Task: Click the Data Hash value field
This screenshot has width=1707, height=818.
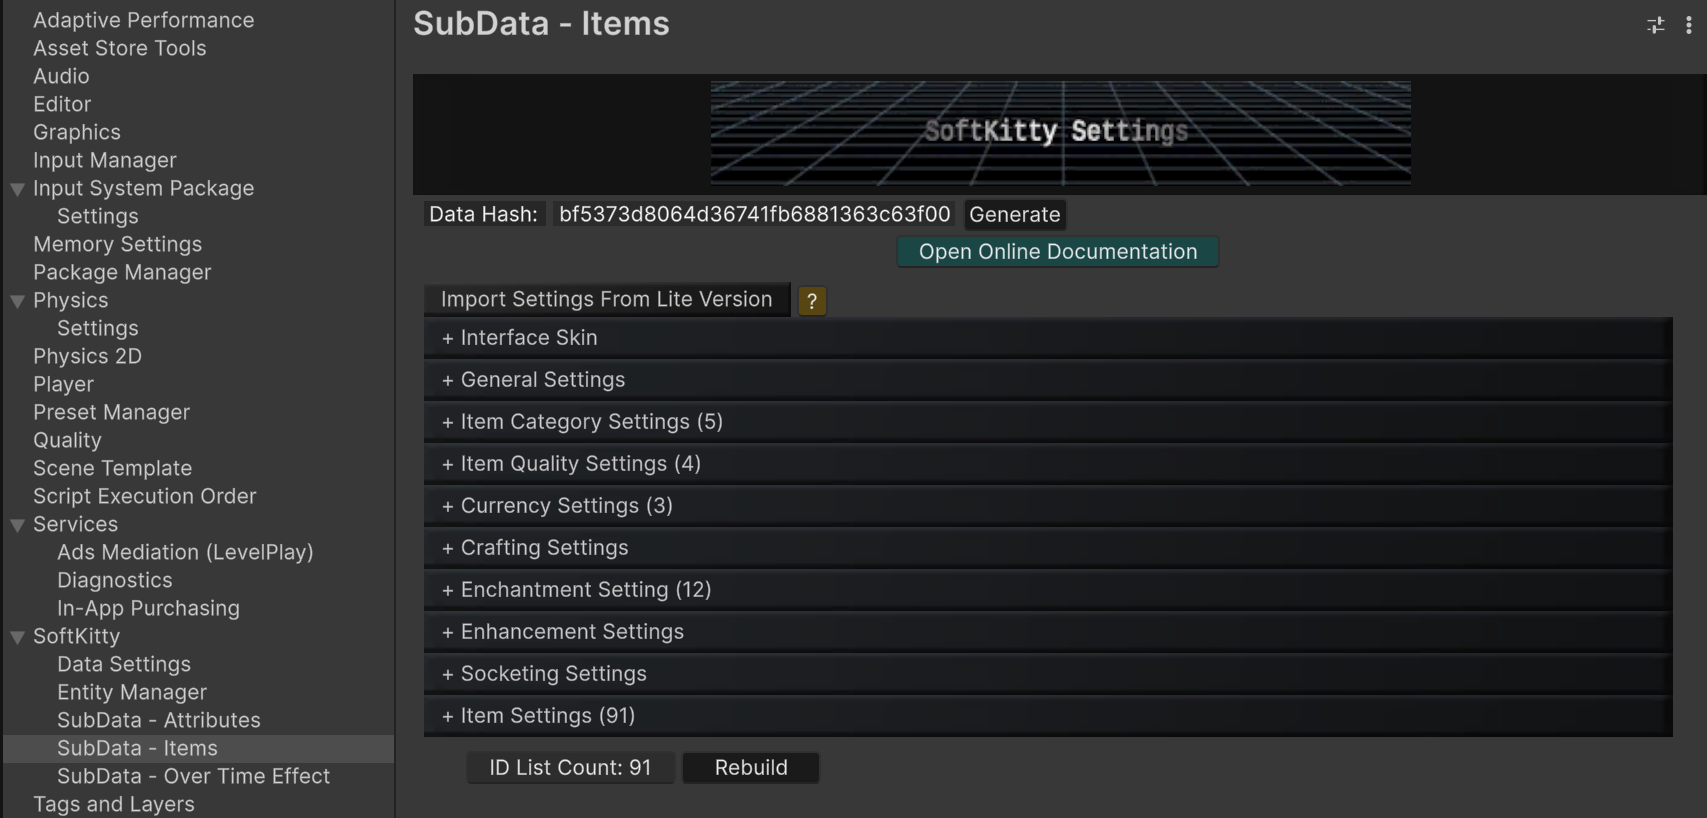Action: coord(754,215)
